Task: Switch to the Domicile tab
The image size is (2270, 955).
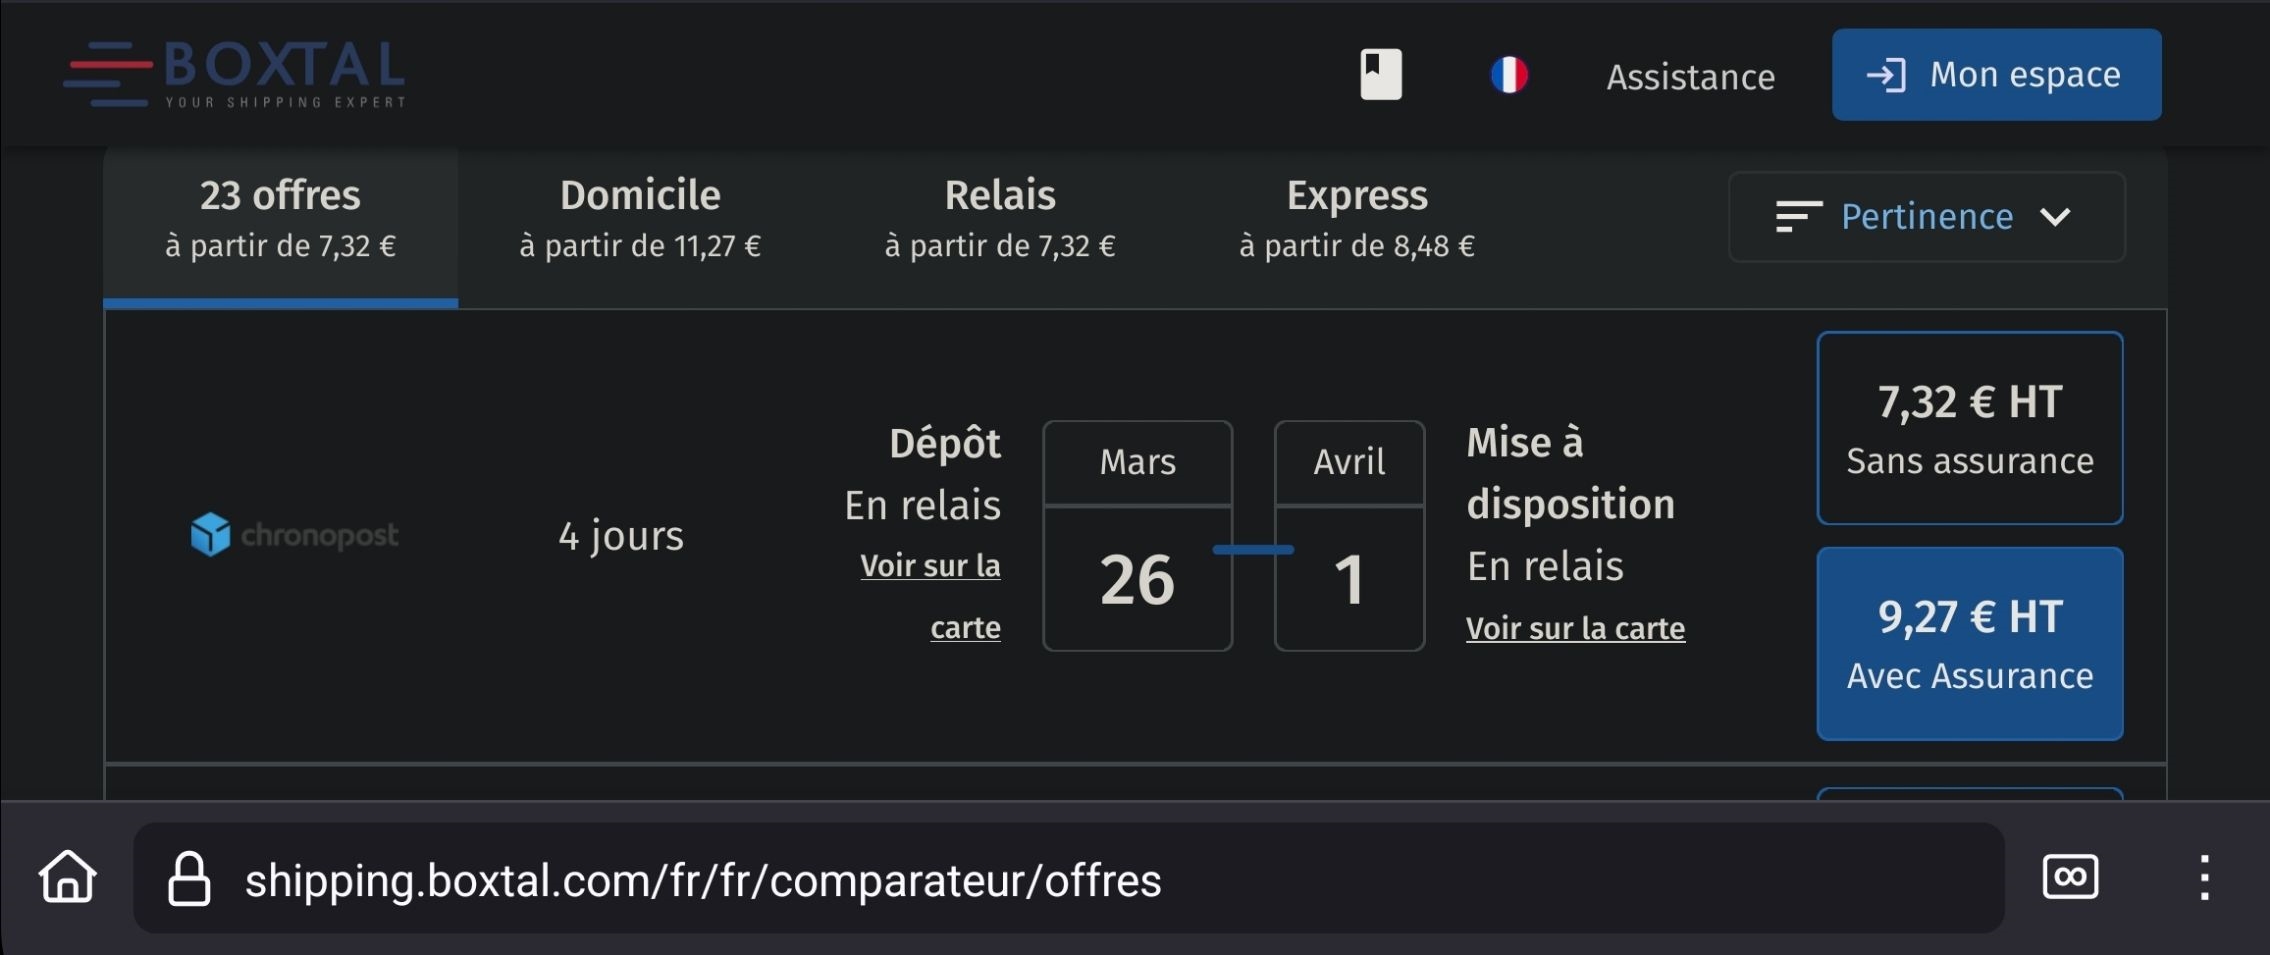Action: pos(640,218)
